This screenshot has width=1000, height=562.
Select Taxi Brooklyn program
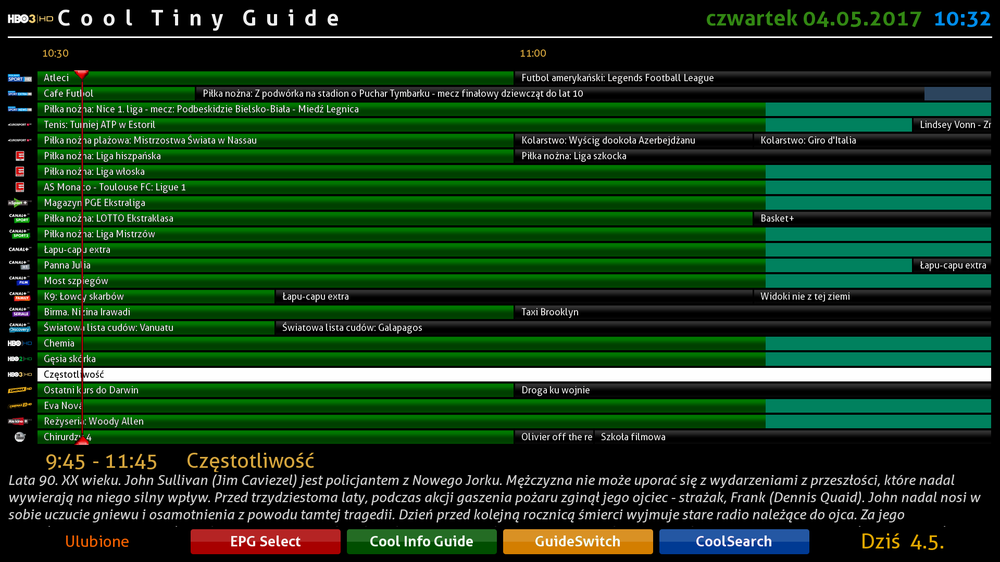click(x=753, y=313)
